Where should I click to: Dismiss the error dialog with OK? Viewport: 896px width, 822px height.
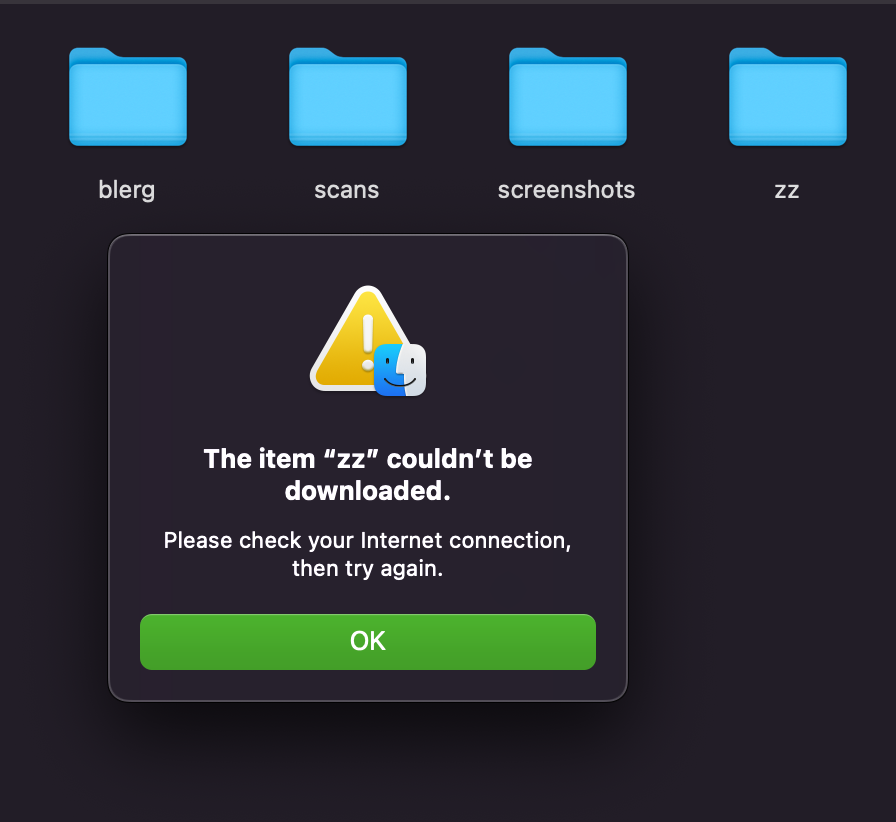pos(368,641)
